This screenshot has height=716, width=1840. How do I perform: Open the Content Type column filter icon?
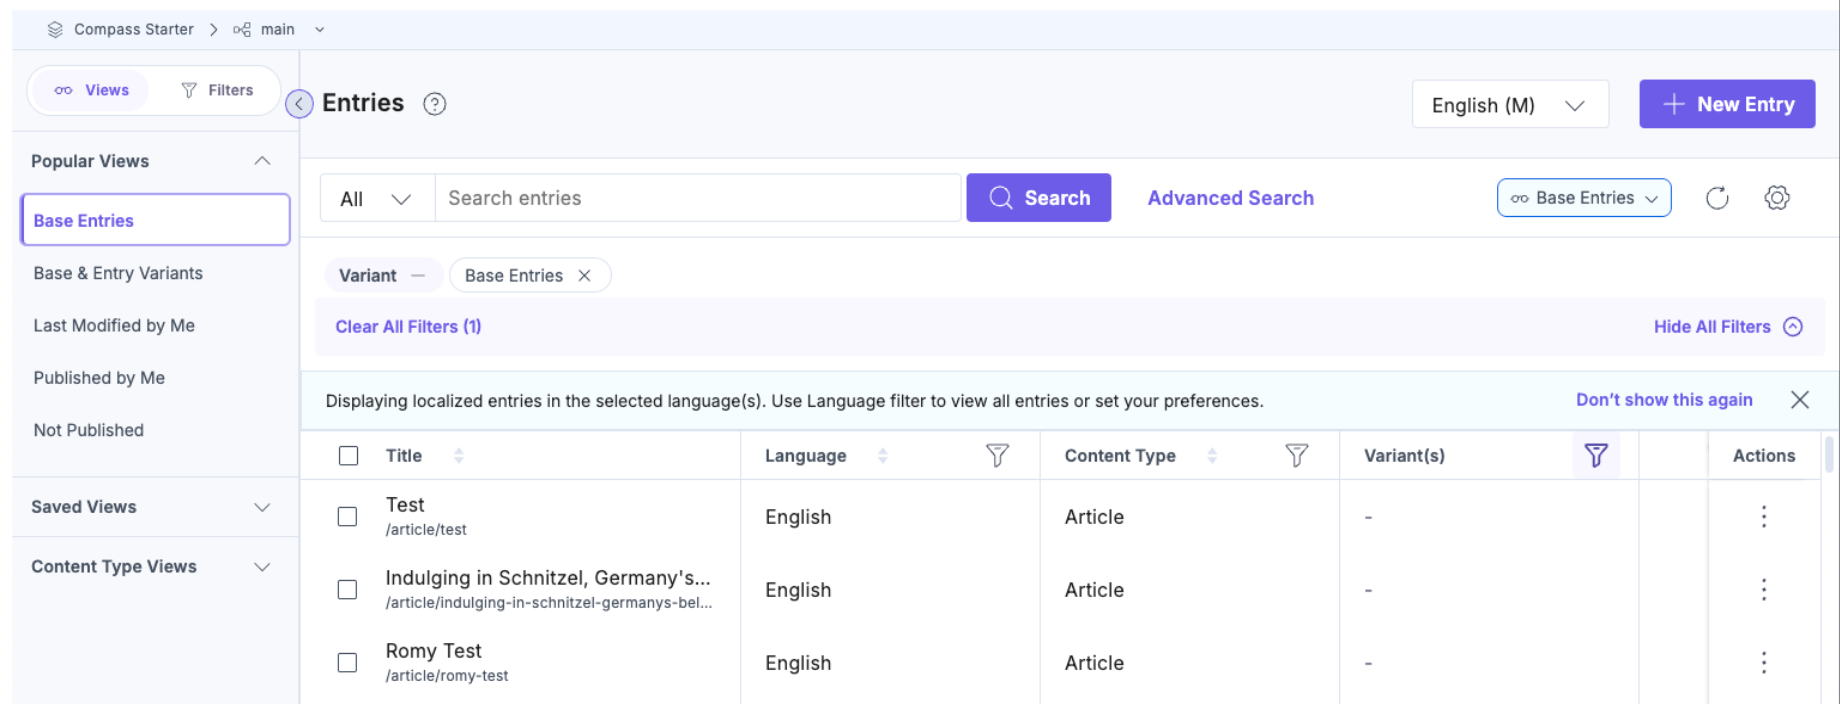(1296, 456)
